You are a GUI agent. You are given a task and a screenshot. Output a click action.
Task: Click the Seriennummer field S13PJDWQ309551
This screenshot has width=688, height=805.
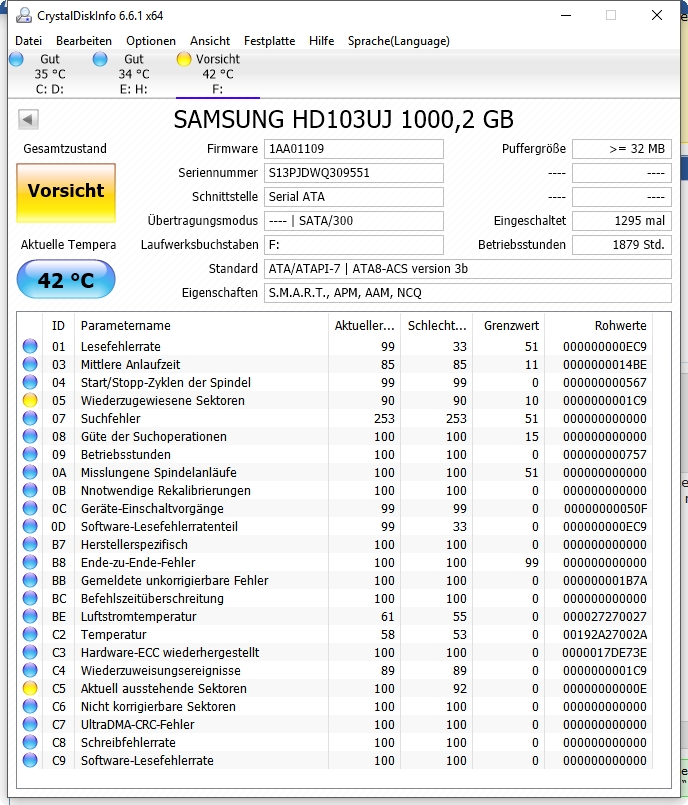tap(354, 173)
